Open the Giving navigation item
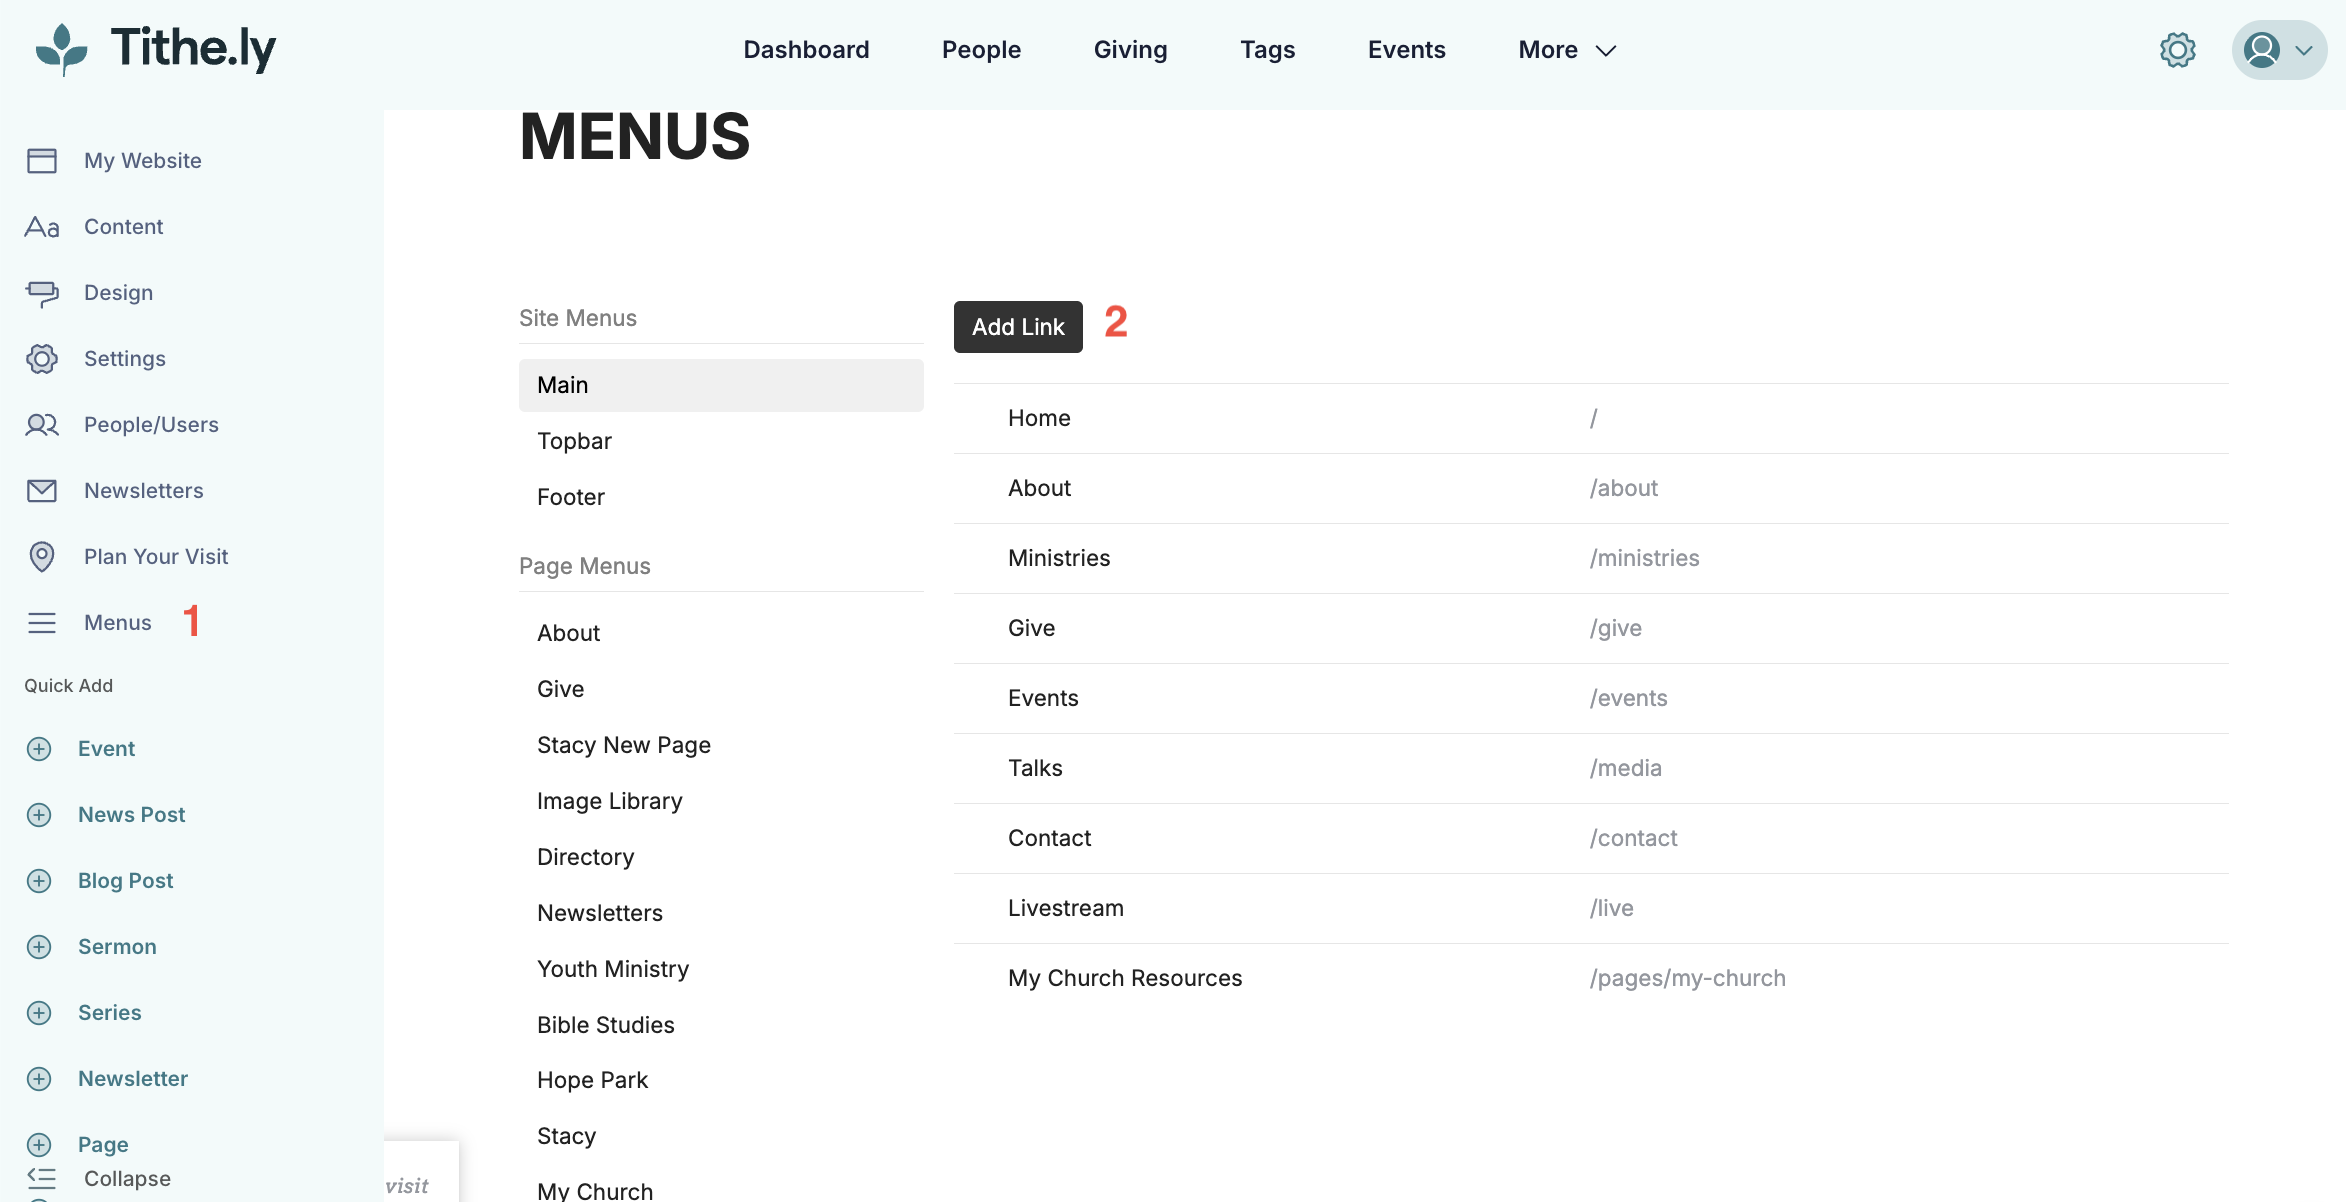Viewport: 2346px width, 1202px height. (1130, 50)
